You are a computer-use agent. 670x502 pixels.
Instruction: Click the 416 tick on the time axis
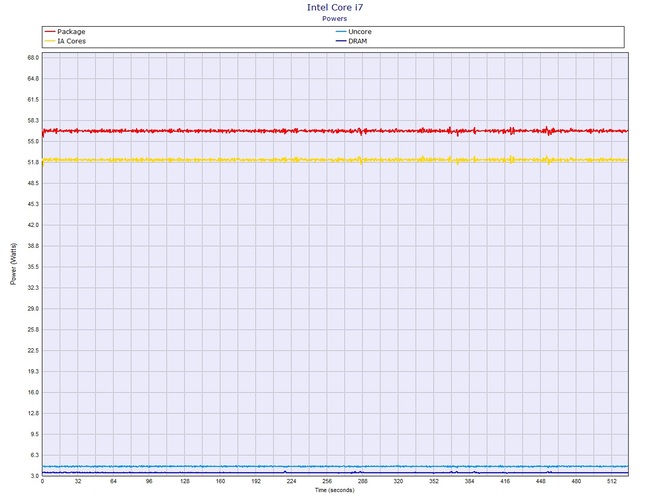505,481
